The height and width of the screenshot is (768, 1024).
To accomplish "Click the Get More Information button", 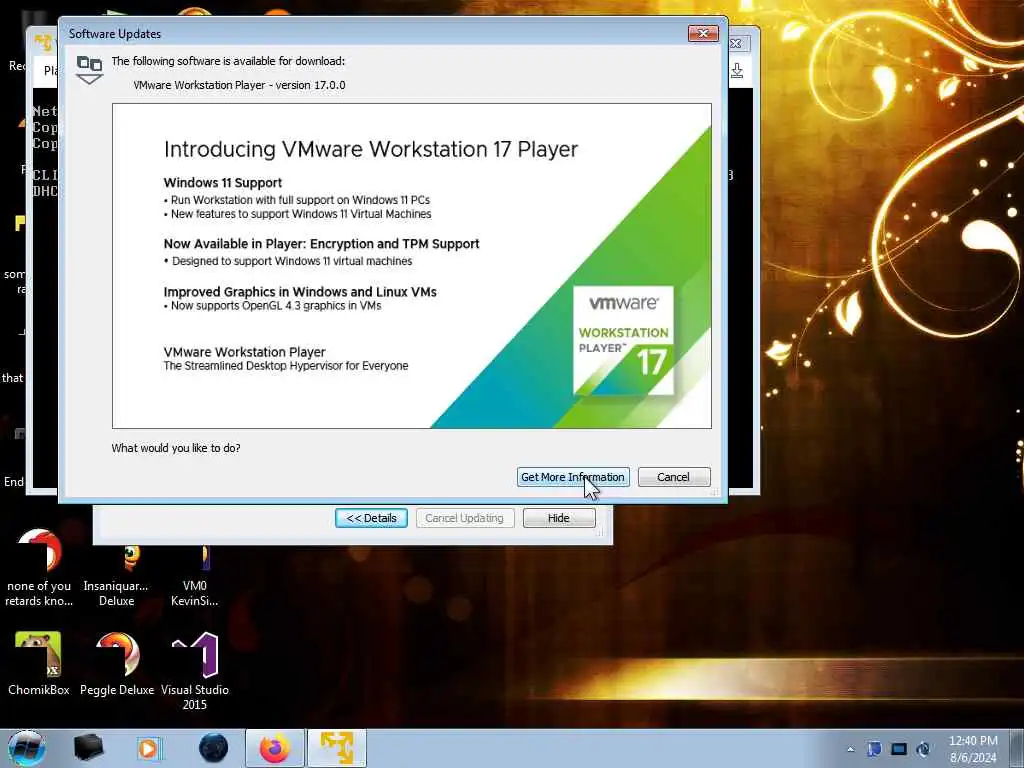I will pyautogui.click(x=573, y=477).
